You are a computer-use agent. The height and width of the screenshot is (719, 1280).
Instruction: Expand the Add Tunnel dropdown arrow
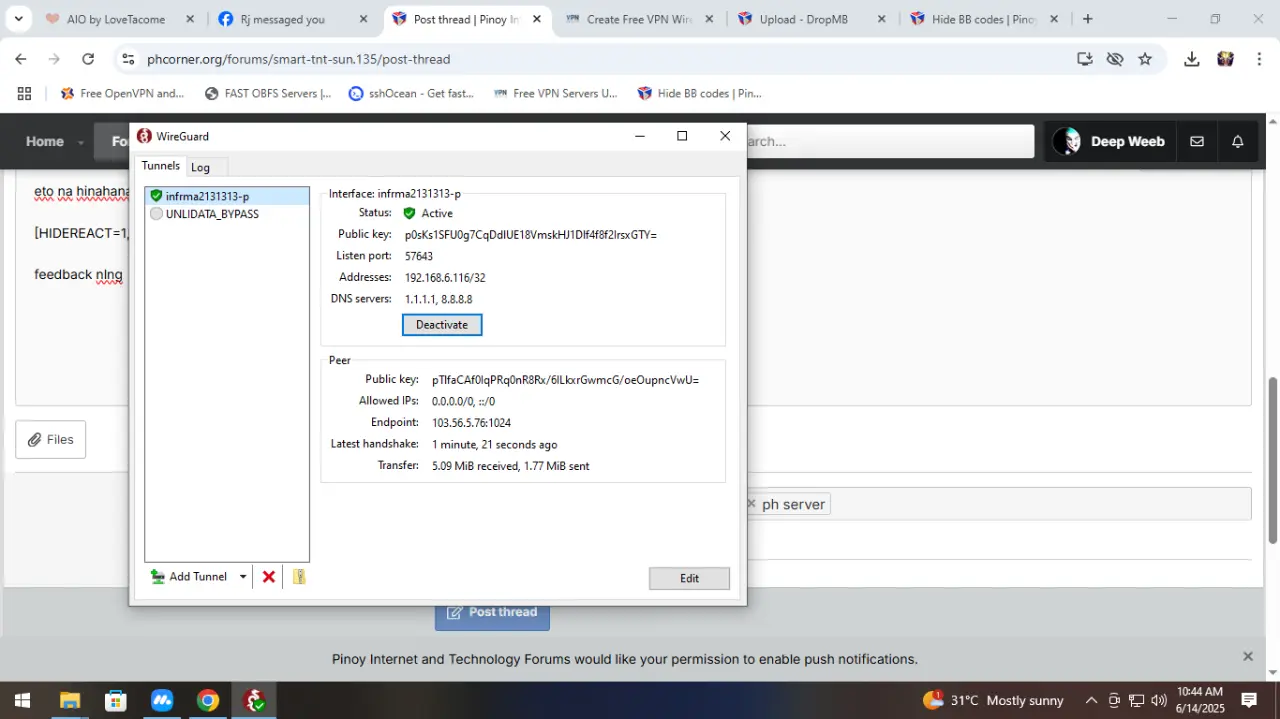[243, 577]
